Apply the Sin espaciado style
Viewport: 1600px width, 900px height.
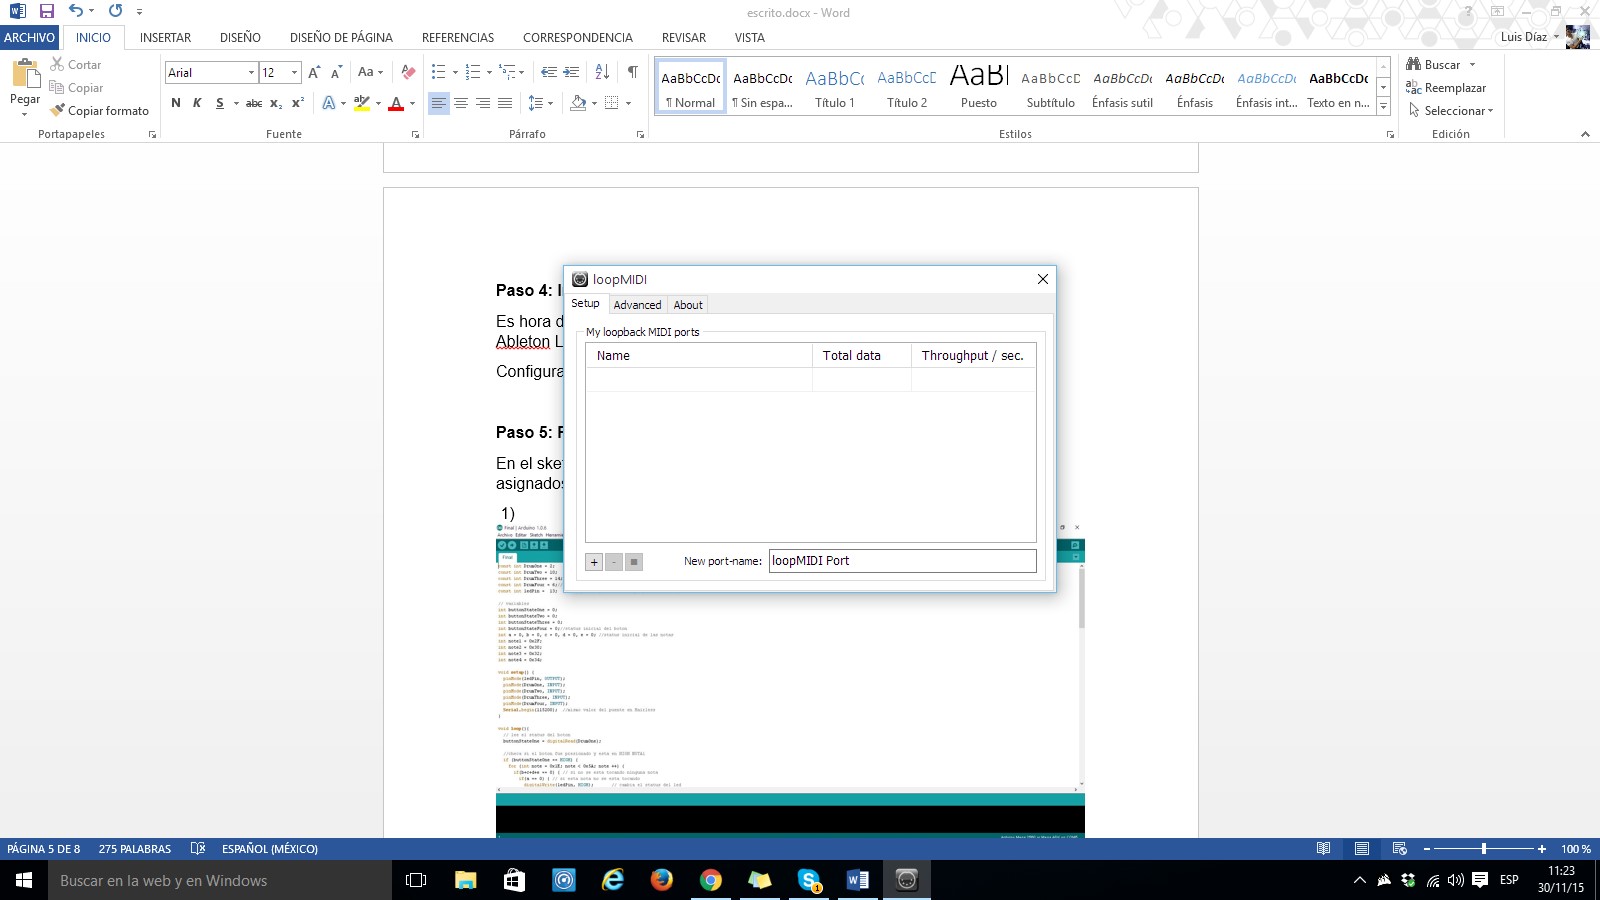[x=763, y=88]
